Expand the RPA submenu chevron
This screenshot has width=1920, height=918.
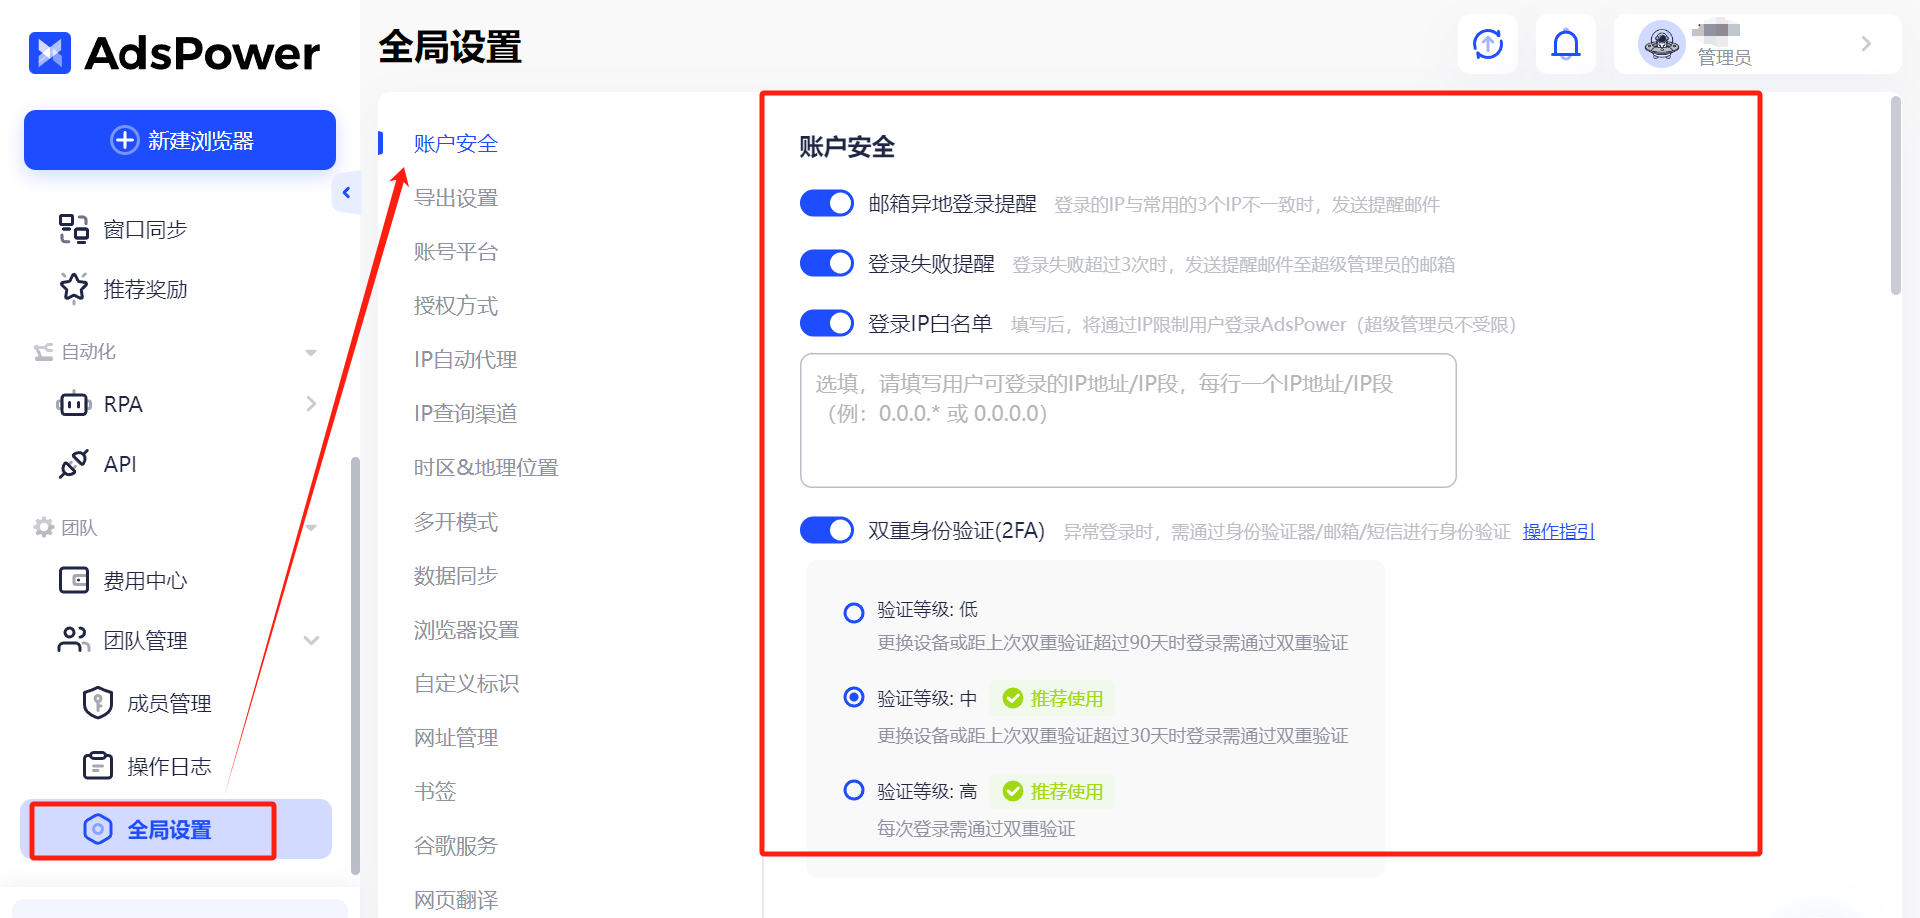311,404
